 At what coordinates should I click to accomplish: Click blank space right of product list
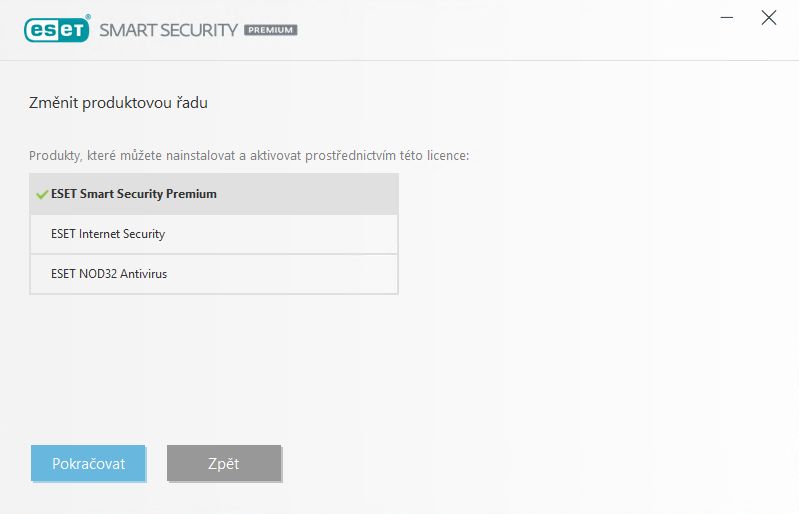[x=586, y=234]
